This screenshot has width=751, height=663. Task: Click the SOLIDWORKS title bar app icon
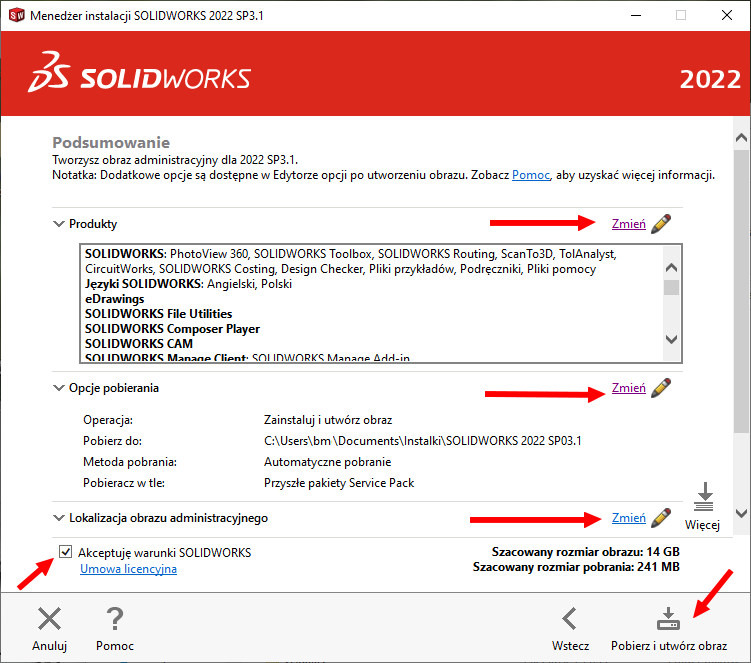click(x=17, y=15)
